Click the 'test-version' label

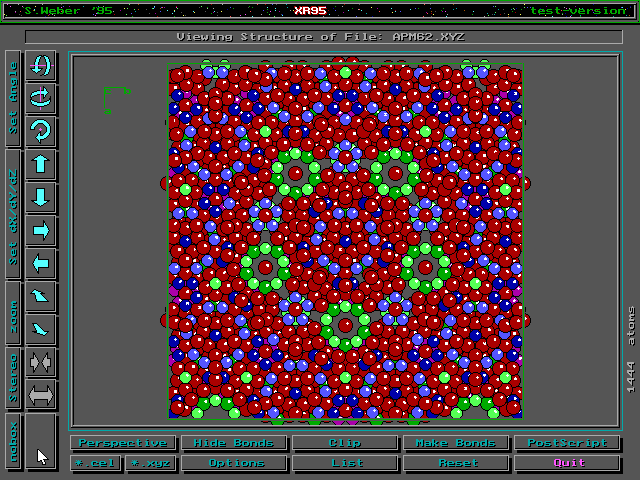click(x=578, y=11)
